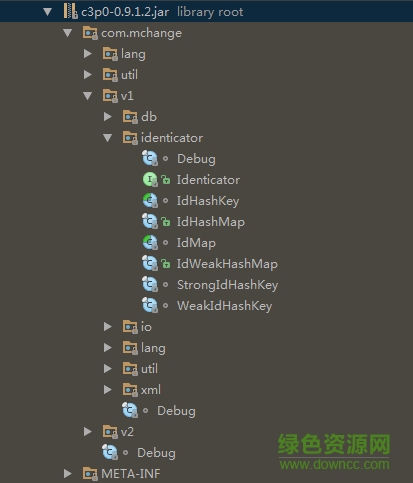
Task: Collapse the identicator package arrow
Action: tap(108, 138)
